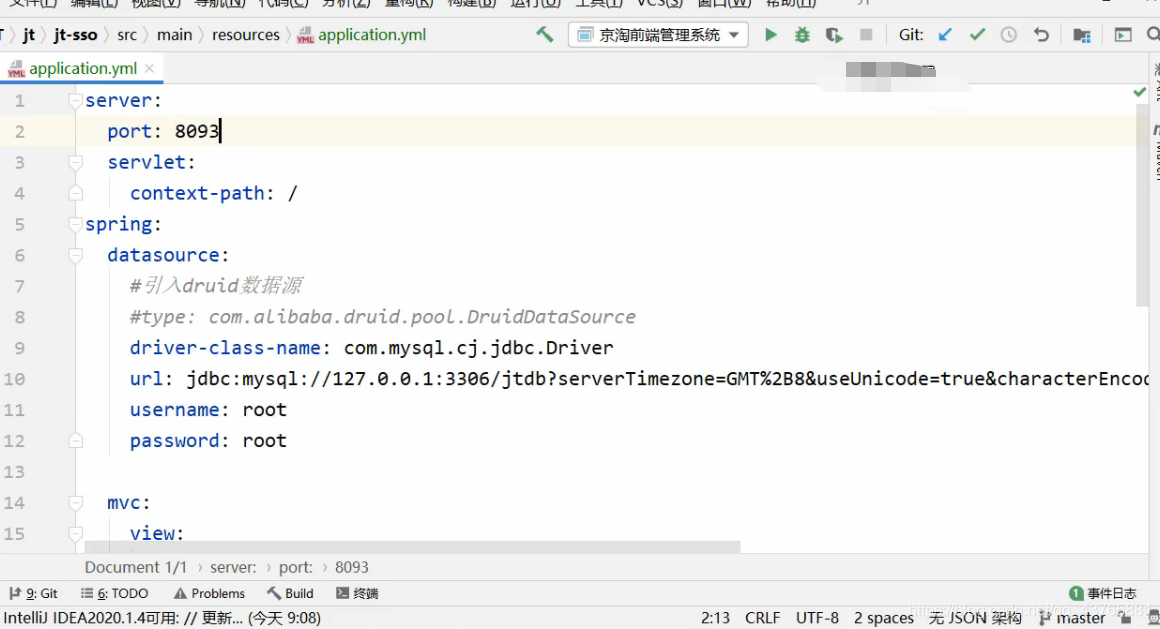Click the 无 JSON 架构 schema widget
This screenshot has height=629, width=1160.
coord(974,618)
